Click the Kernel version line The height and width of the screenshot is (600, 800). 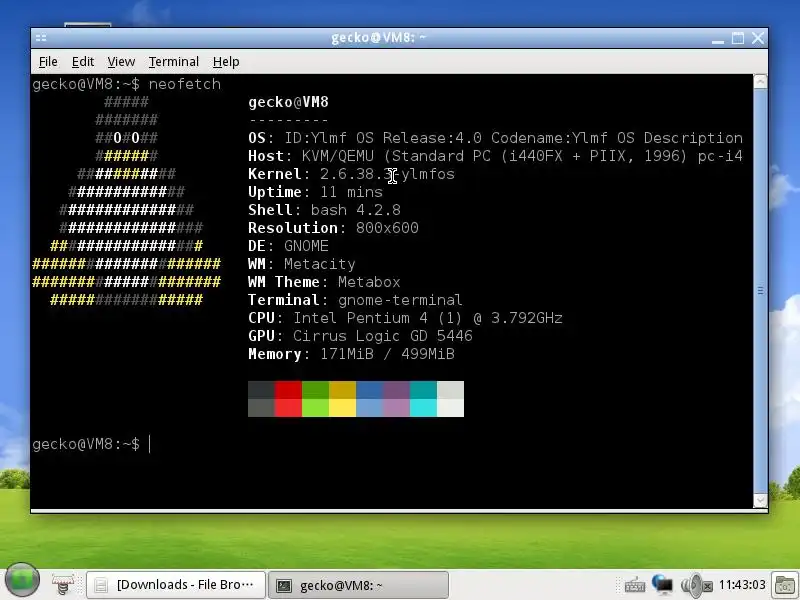click(x=351, y=174)
